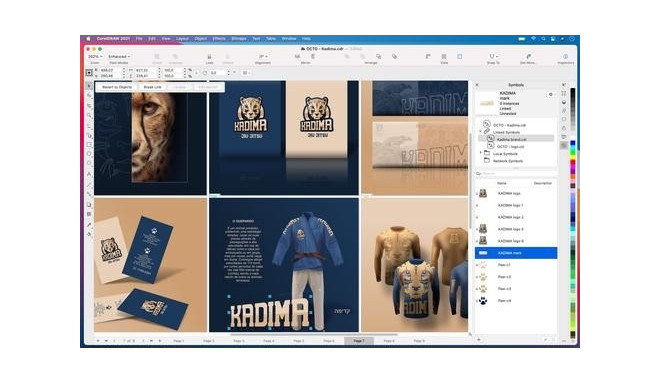Sort symbols by Name column header

click(502, 183)
